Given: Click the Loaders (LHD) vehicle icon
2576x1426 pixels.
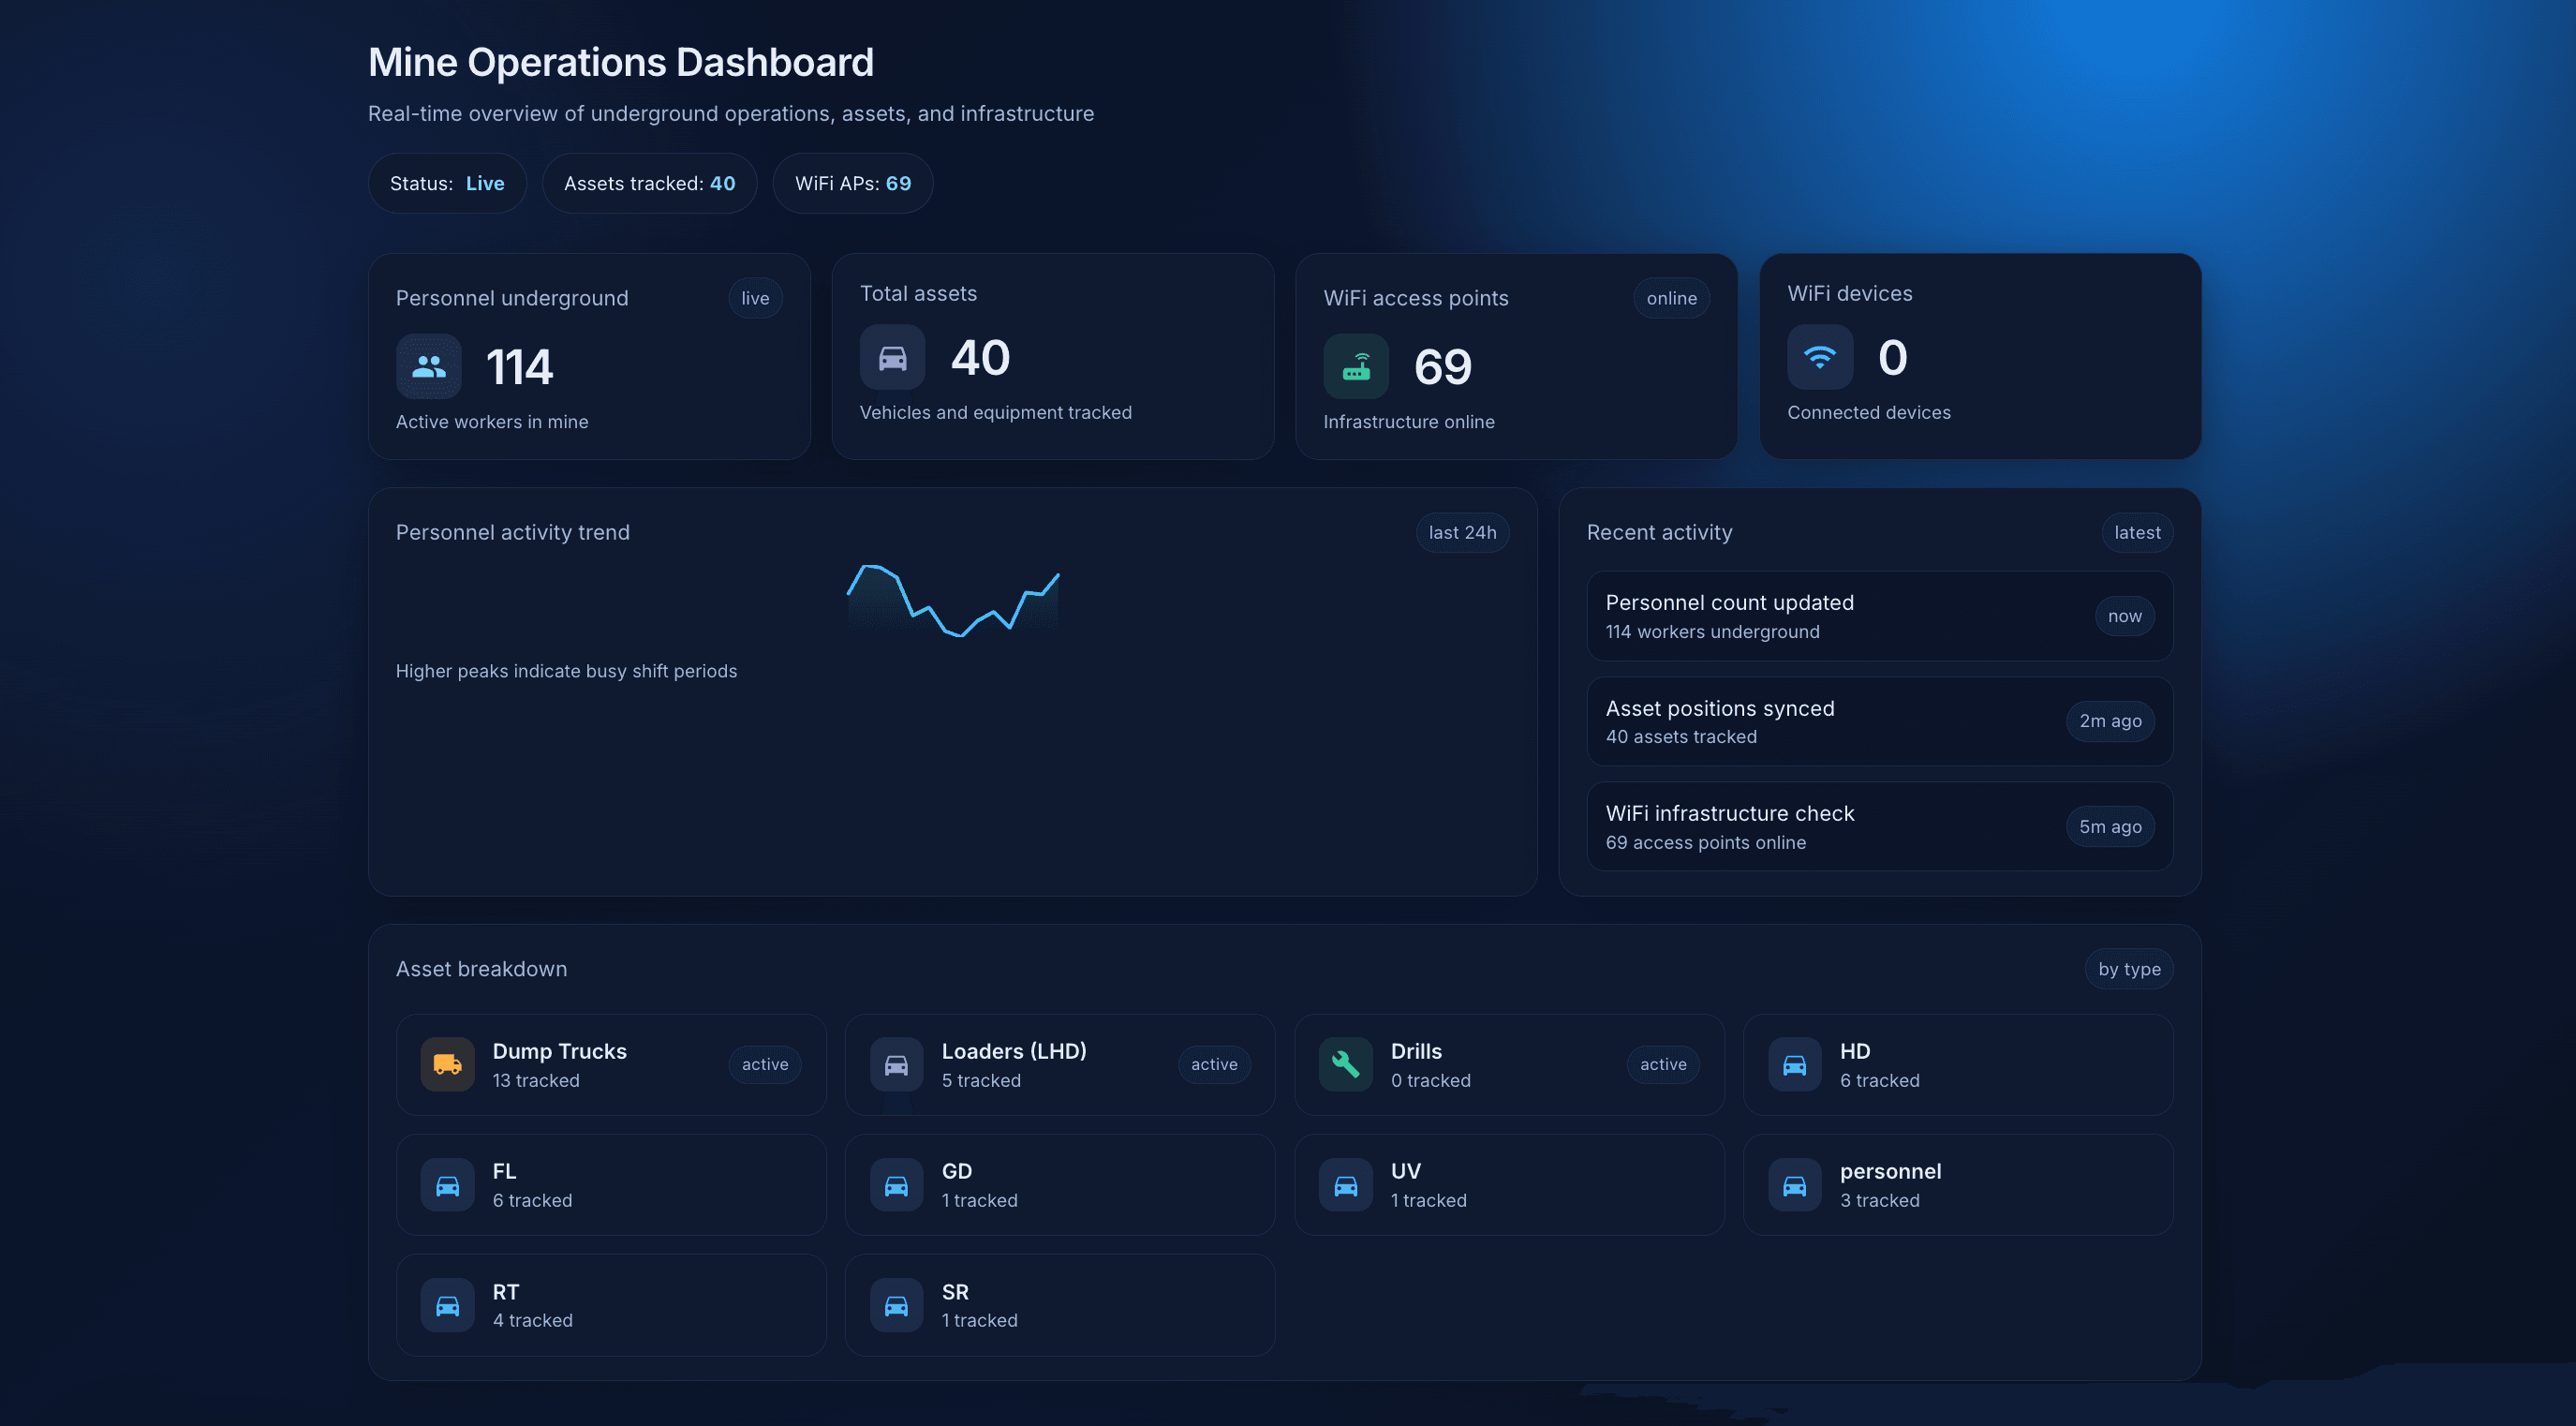Looking at the screenshot, I should pyautogui.click(x=896, y=1064).
